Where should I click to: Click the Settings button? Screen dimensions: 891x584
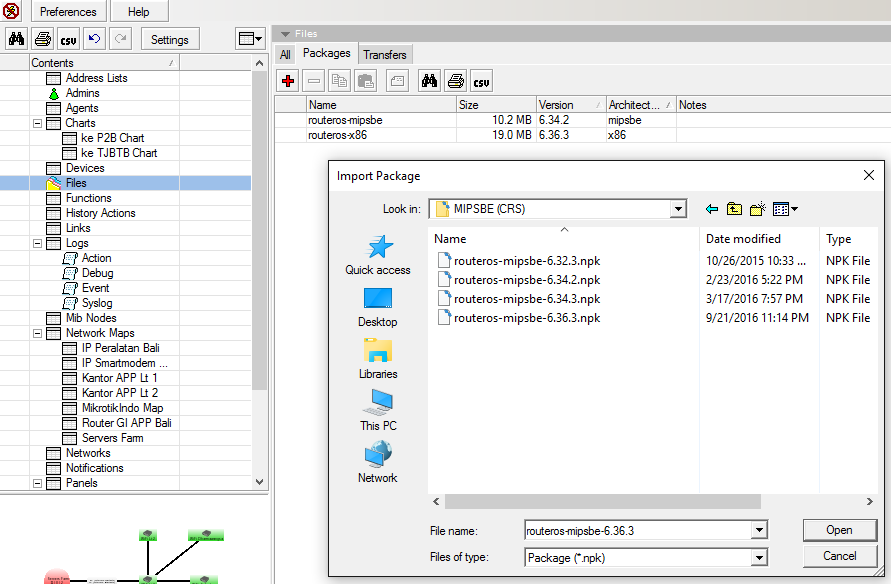click(x=169, y=40)
